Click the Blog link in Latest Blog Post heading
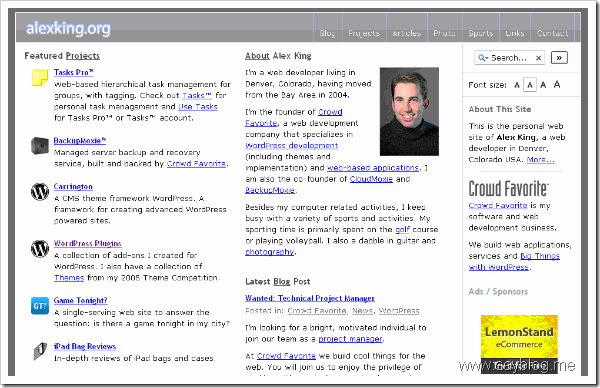Viewport: 600px width, 388px height. [x=282, y=282]
